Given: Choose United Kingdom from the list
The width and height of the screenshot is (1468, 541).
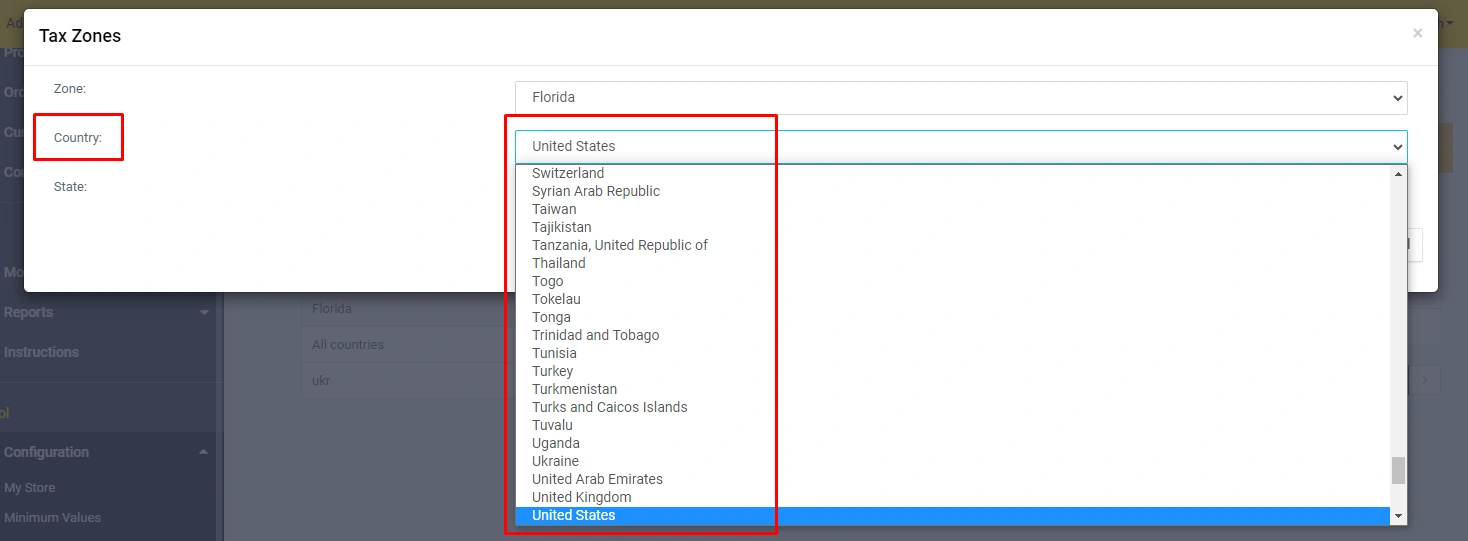Looking at the screenshot, I should 581,497.
